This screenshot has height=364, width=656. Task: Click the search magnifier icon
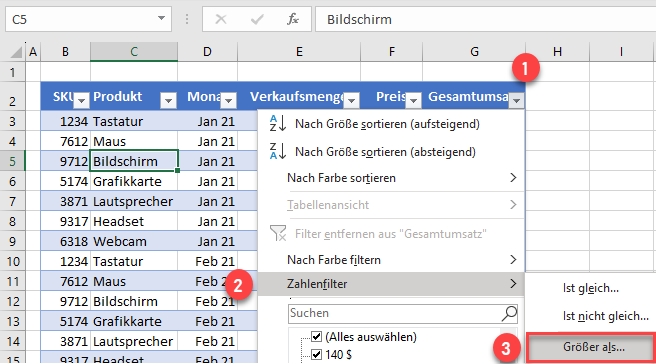509,313
